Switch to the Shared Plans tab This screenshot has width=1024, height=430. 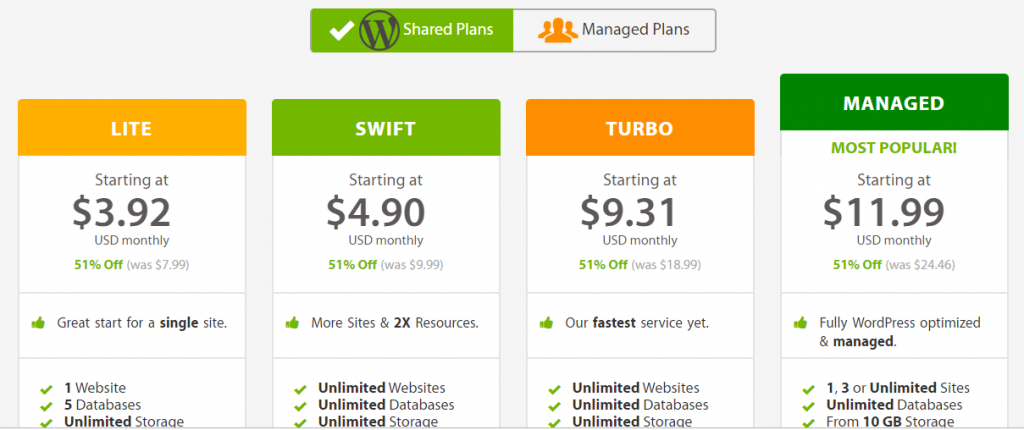412,30
